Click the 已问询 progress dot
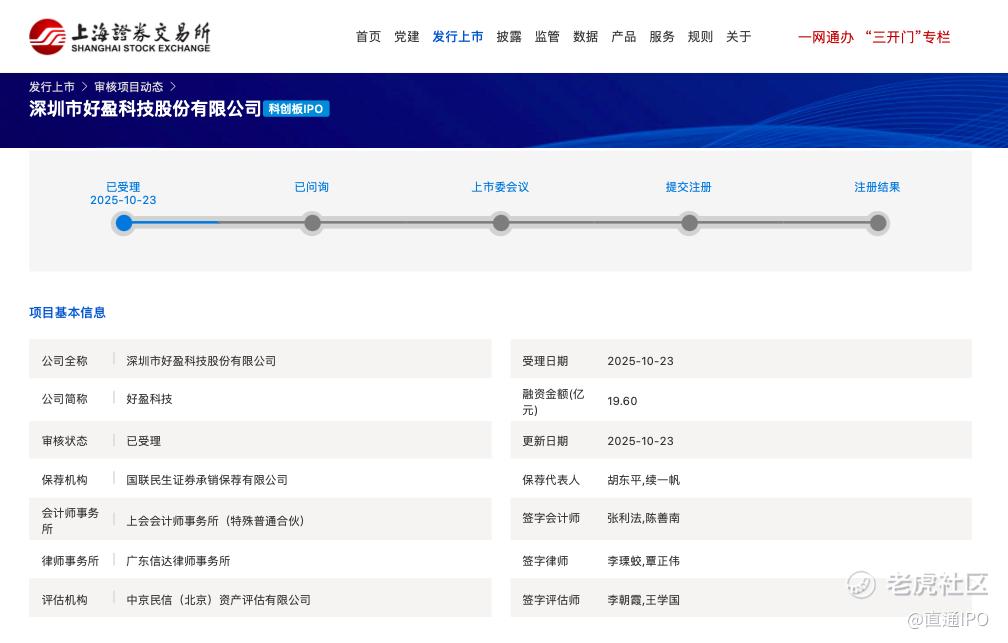 click(x=312, y=223)
